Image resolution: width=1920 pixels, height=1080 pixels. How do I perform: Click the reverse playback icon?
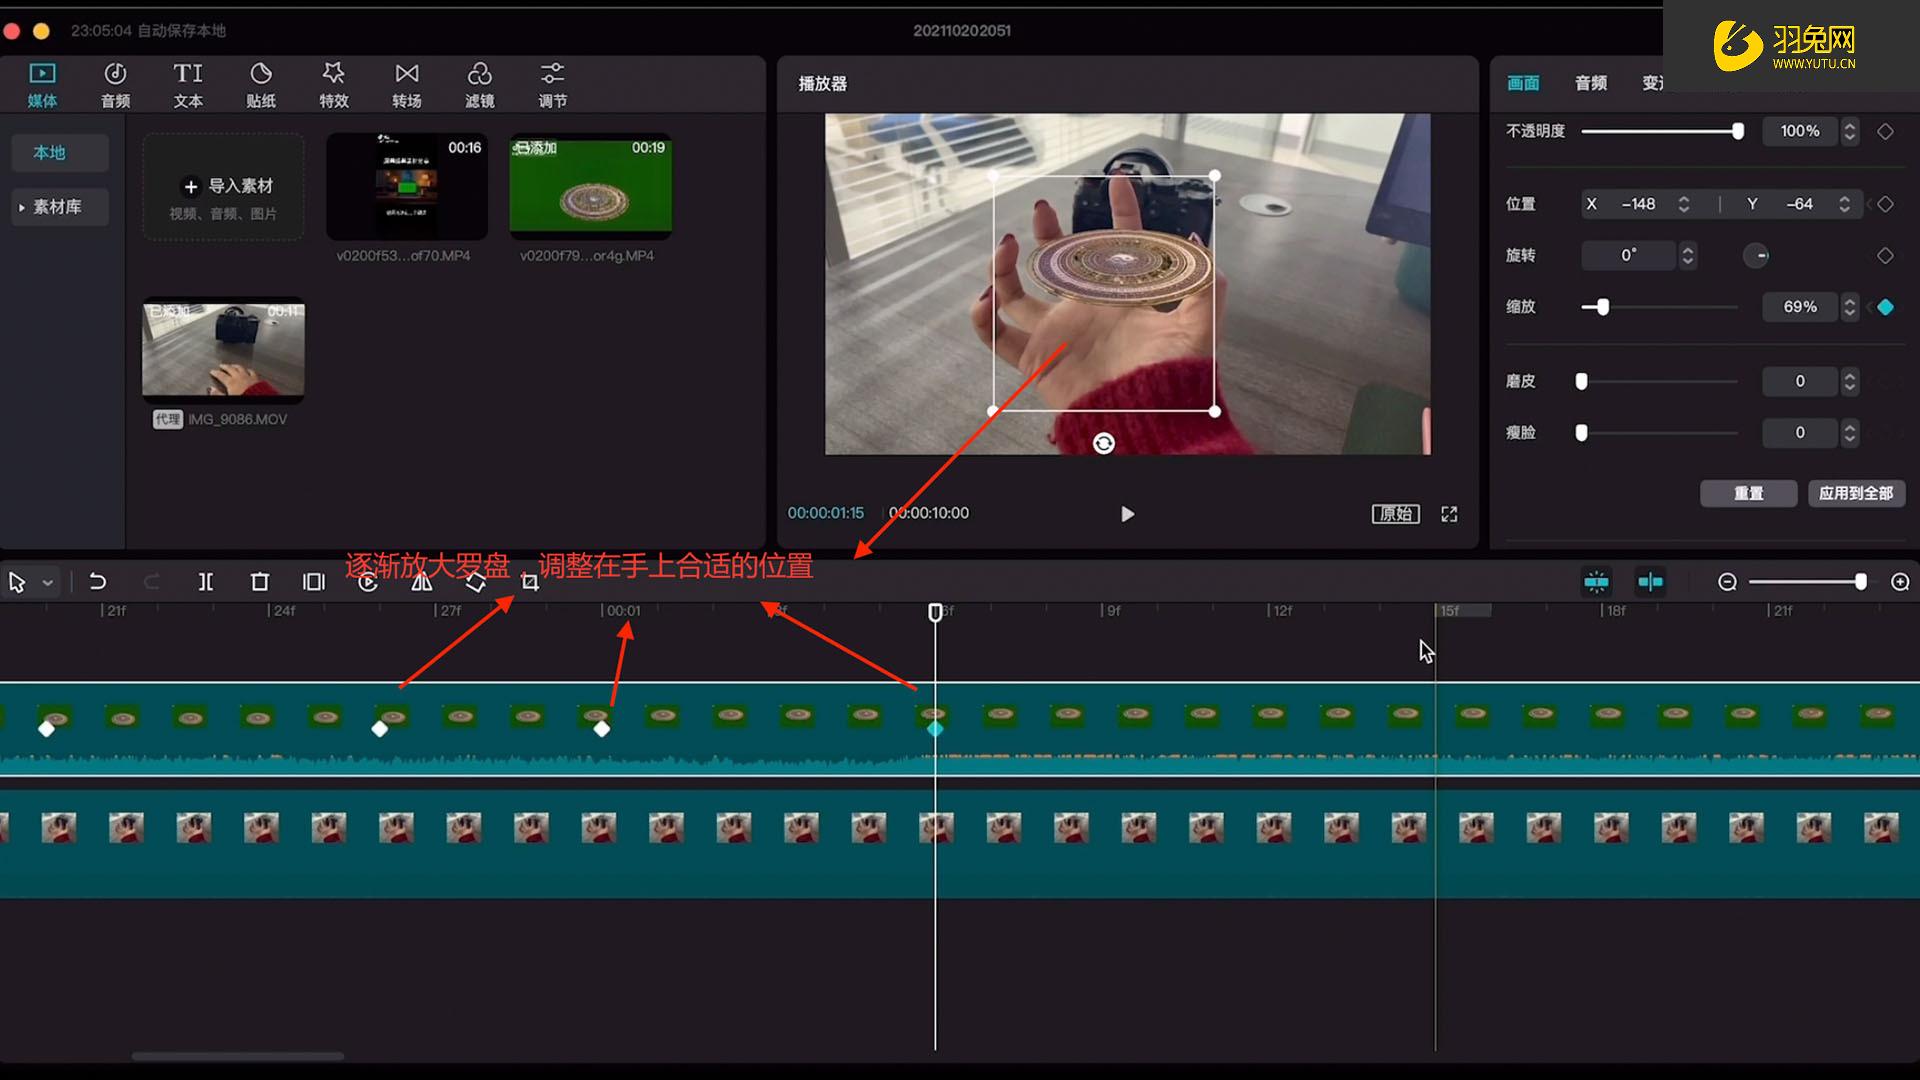[x=368, y=582]
